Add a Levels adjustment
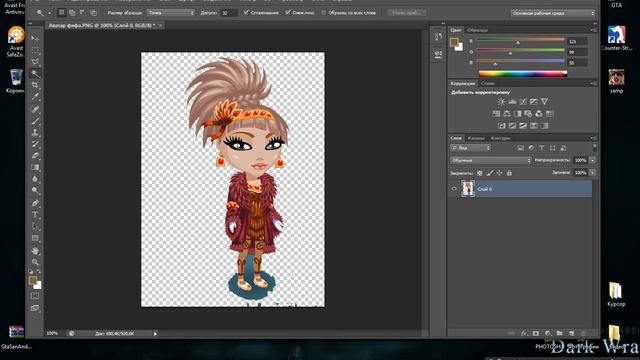640x360 pixels. click(x=512, y=102)
